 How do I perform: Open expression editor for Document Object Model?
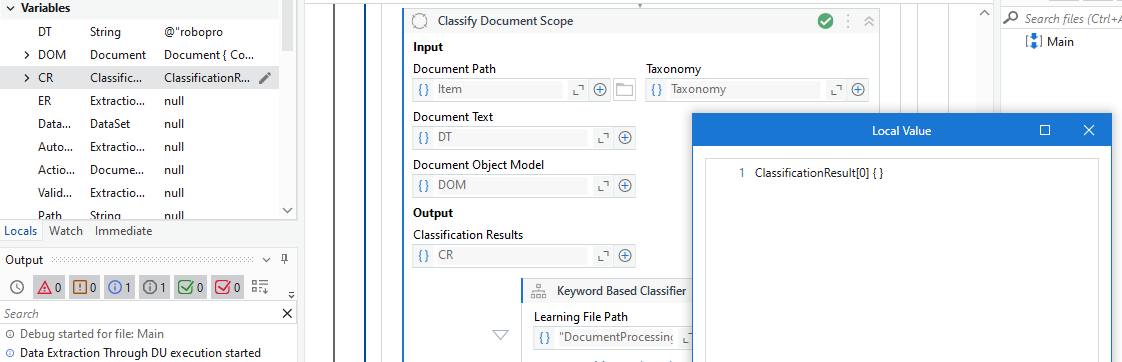[x=603, y=185]
